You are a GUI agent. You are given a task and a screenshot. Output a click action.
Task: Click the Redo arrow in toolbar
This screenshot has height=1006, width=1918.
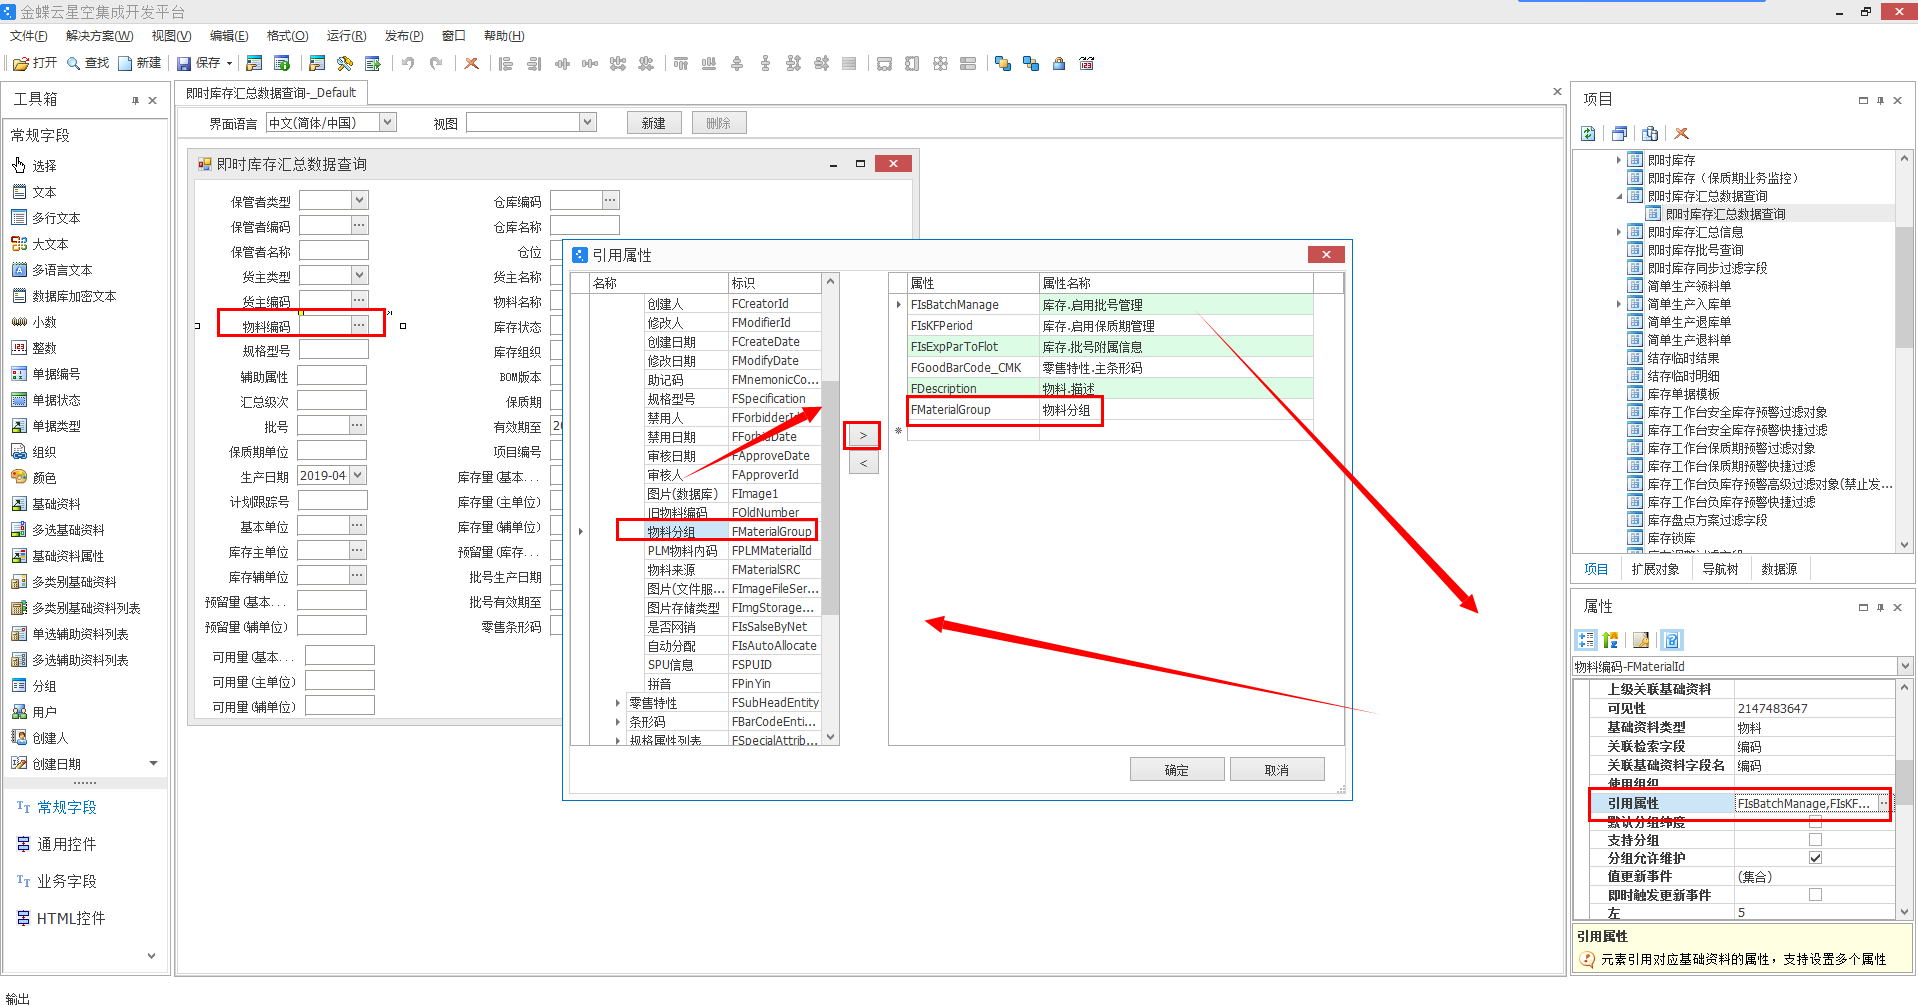click(436, 63)
